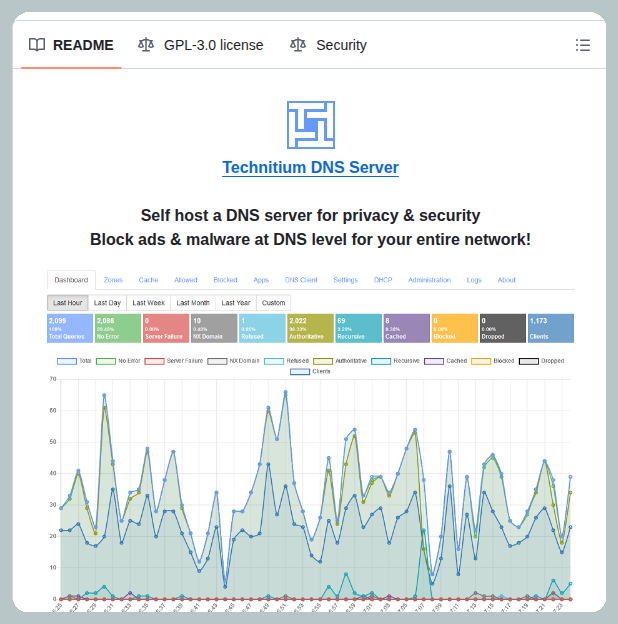Open the Security tab
Screen dimensions: 618x624
328,45
